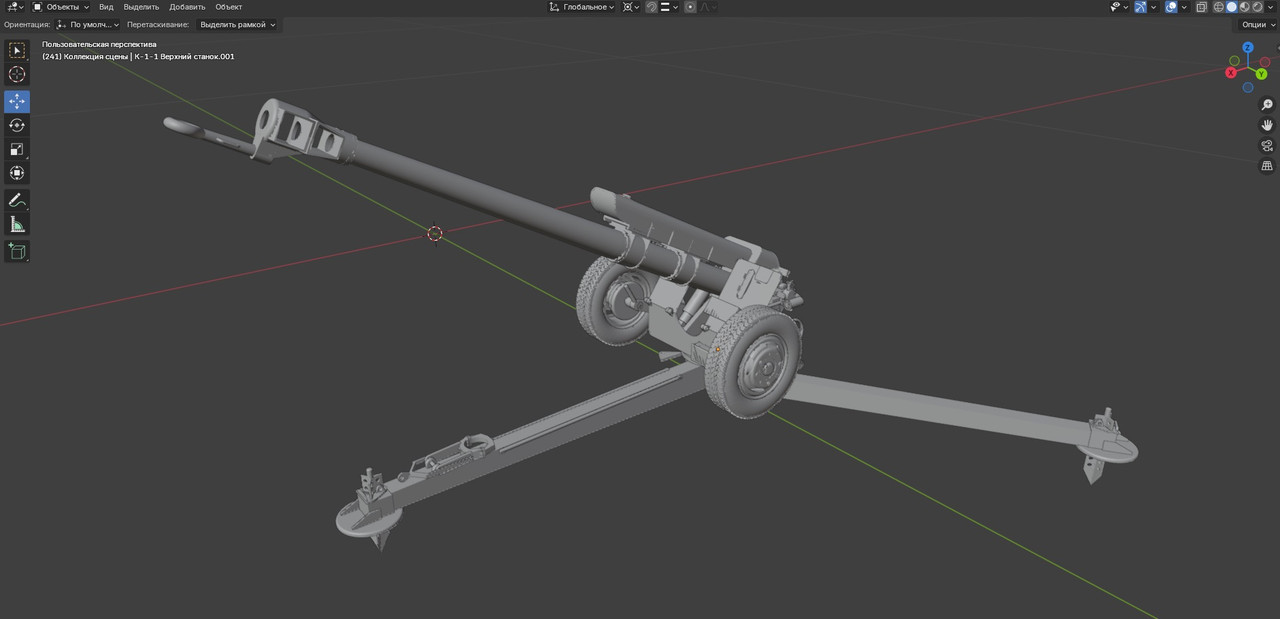
Task: Click the 3D cursor in viewport
Action: click(x=435, y=234)
